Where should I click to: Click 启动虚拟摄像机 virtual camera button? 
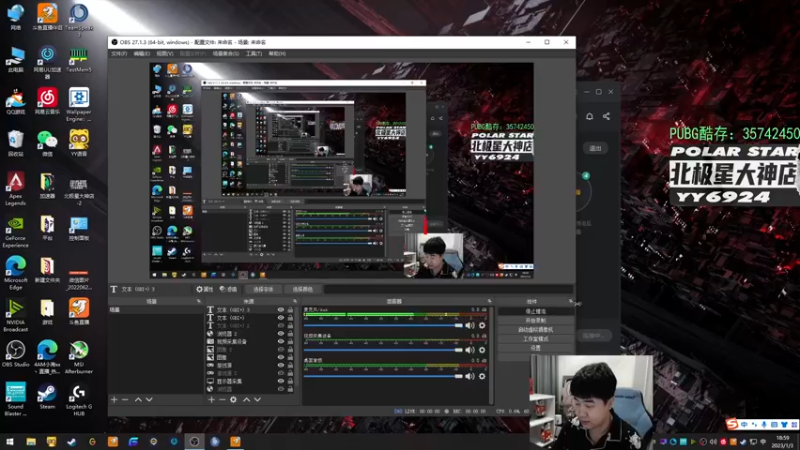[536, 330]
